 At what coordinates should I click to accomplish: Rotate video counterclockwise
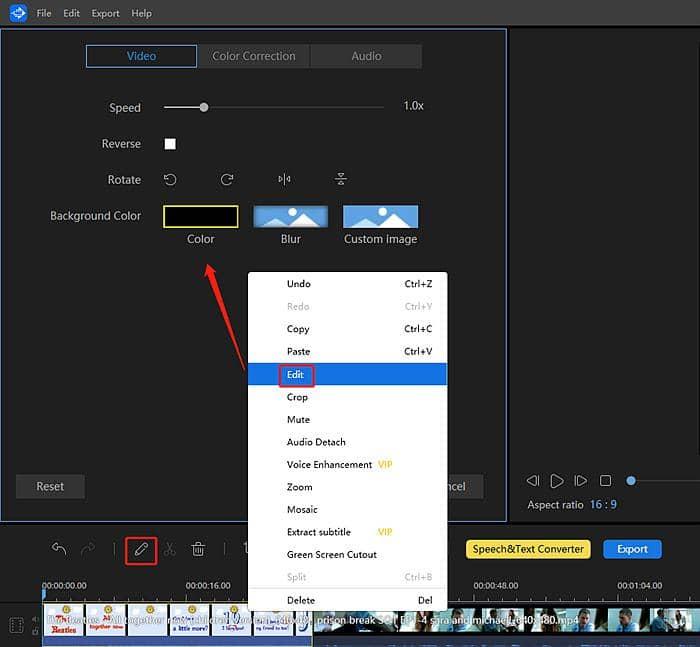pos(170,179)
